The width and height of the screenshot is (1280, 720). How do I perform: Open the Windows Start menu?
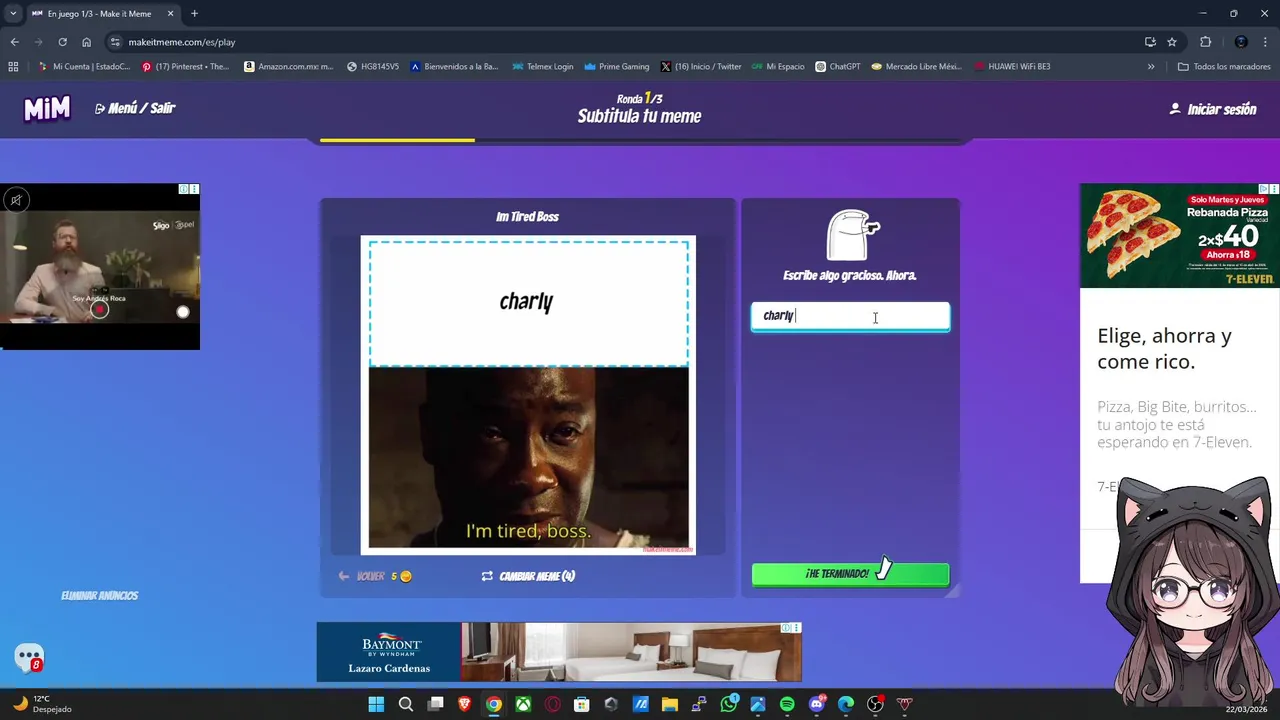pyautogui.click(x=376, y=704)
